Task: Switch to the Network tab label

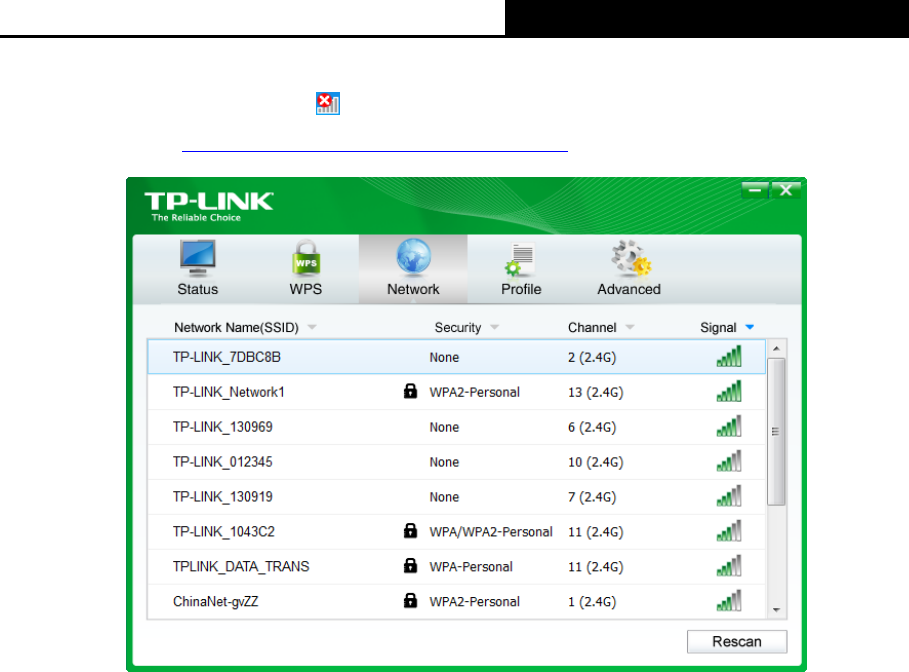Action: (413, 289)
